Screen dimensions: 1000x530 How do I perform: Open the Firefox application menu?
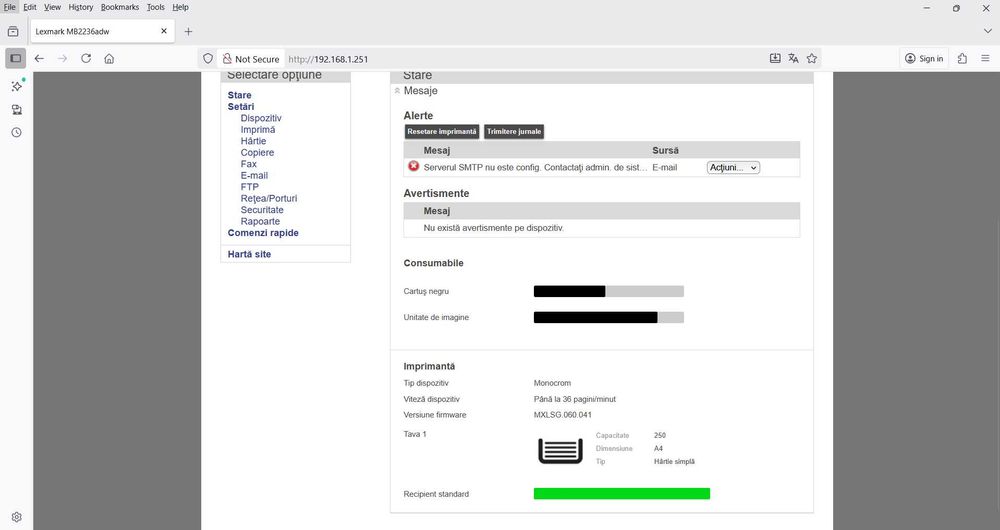pos(985,59)
